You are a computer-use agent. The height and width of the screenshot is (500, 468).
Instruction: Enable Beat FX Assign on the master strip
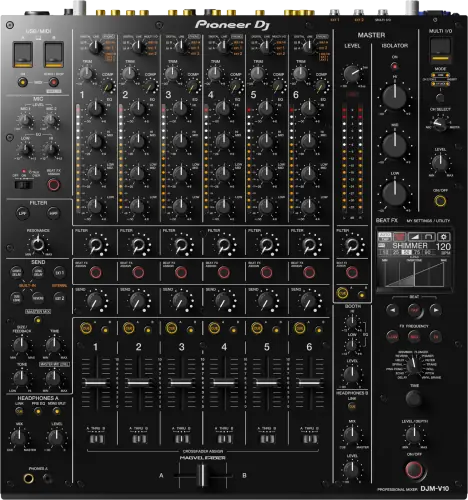352,272
